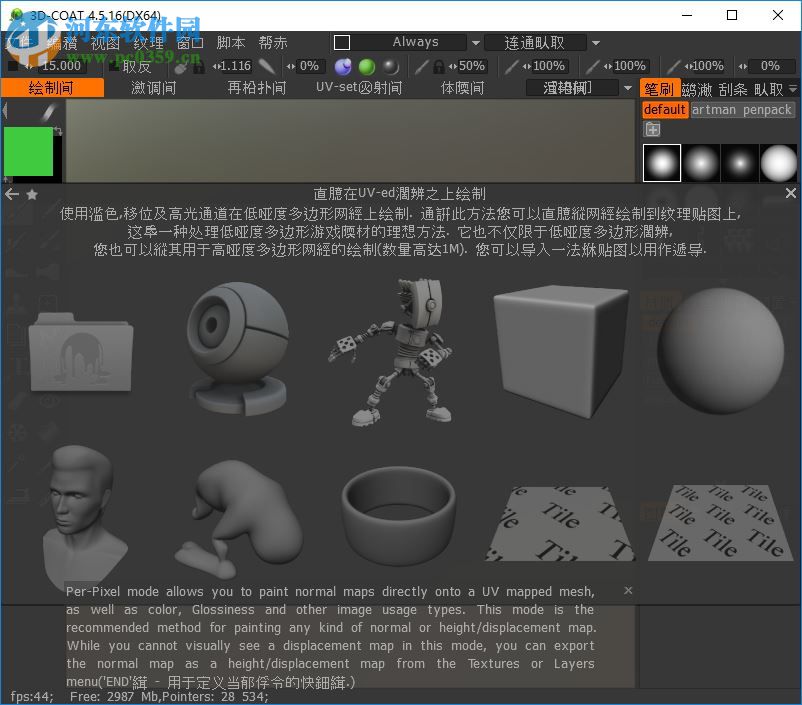
Task: Select the single Tile plane sample
Action: 560,523
